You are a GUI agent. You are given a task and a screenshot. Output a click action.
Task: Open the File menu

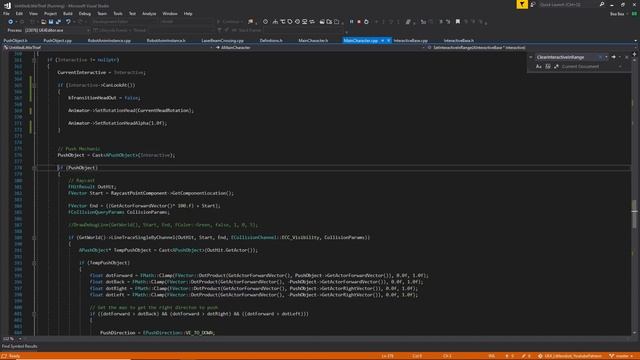[6, 13]
